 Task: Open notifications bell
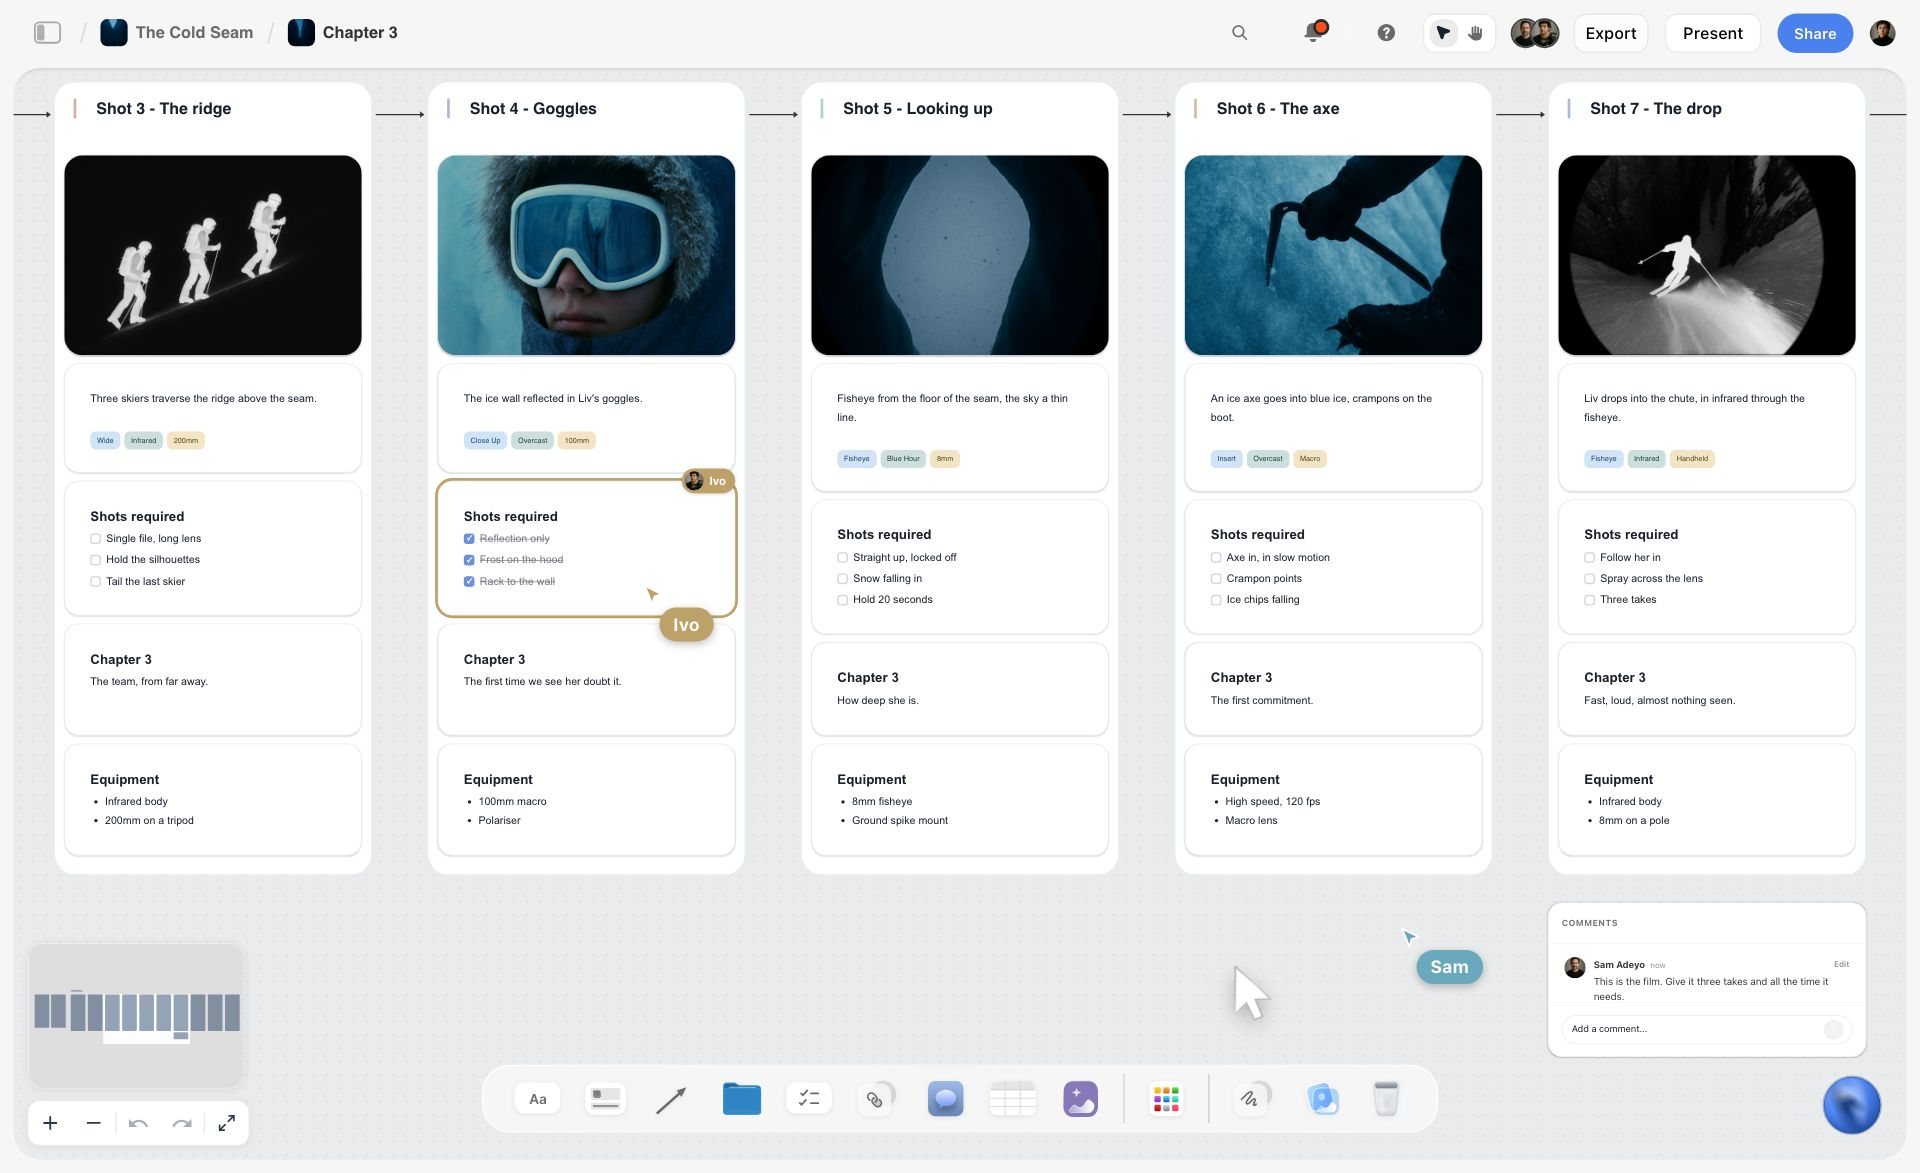(1314, 32)
